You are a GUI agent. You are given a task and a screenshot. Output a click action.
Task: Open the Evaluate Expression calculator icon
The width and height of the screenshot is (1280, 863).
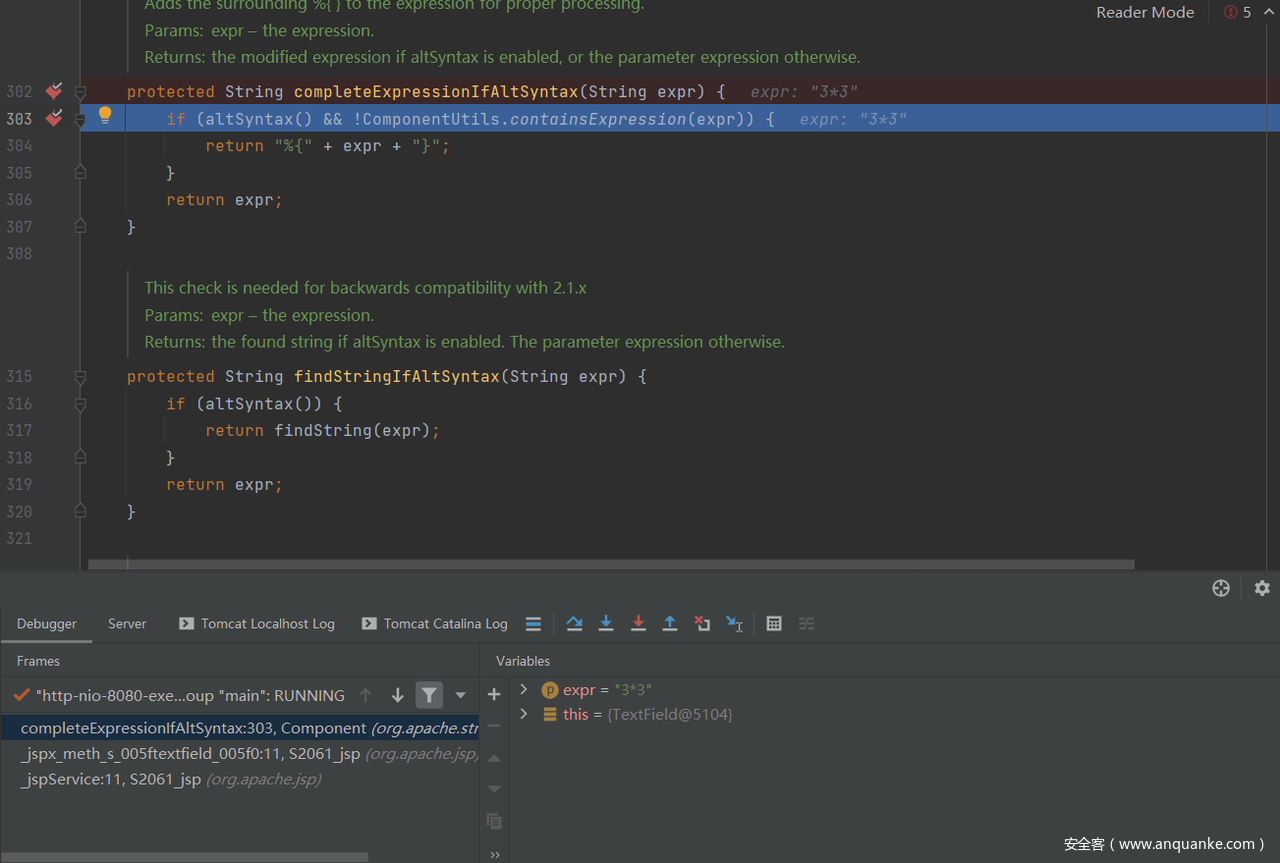774,623
